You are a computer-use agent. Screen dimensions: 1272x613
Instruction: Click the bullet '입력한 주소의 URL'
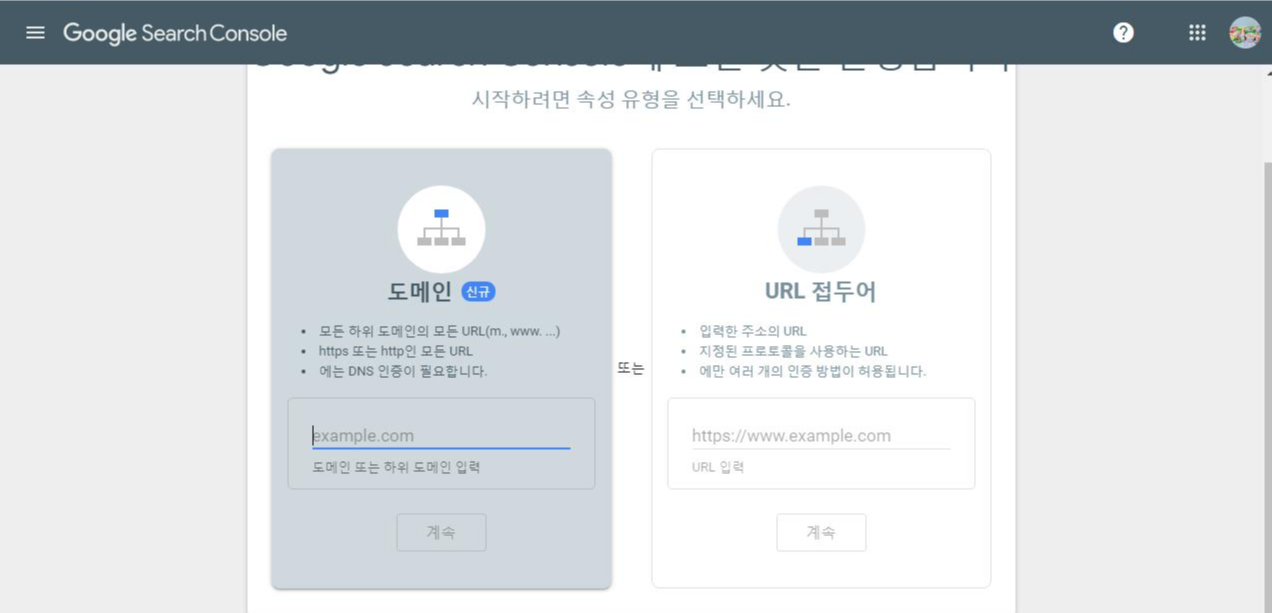click(x=753, y=331)
